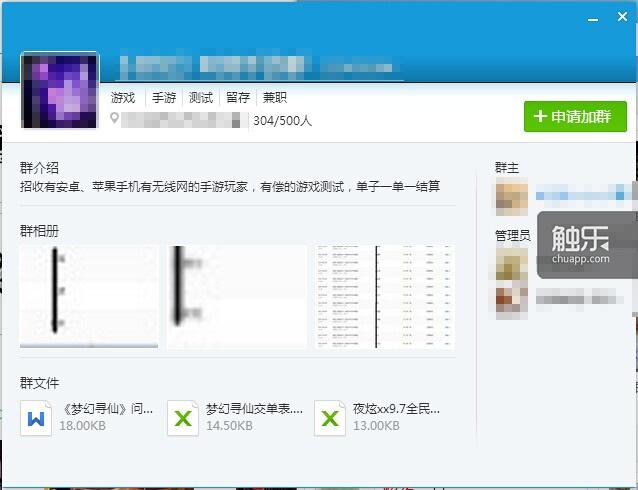Image resolution: width=638 pixels, height=490 pixels.
Task: Open the second group album thumbnail
Action: click(236, 296)
